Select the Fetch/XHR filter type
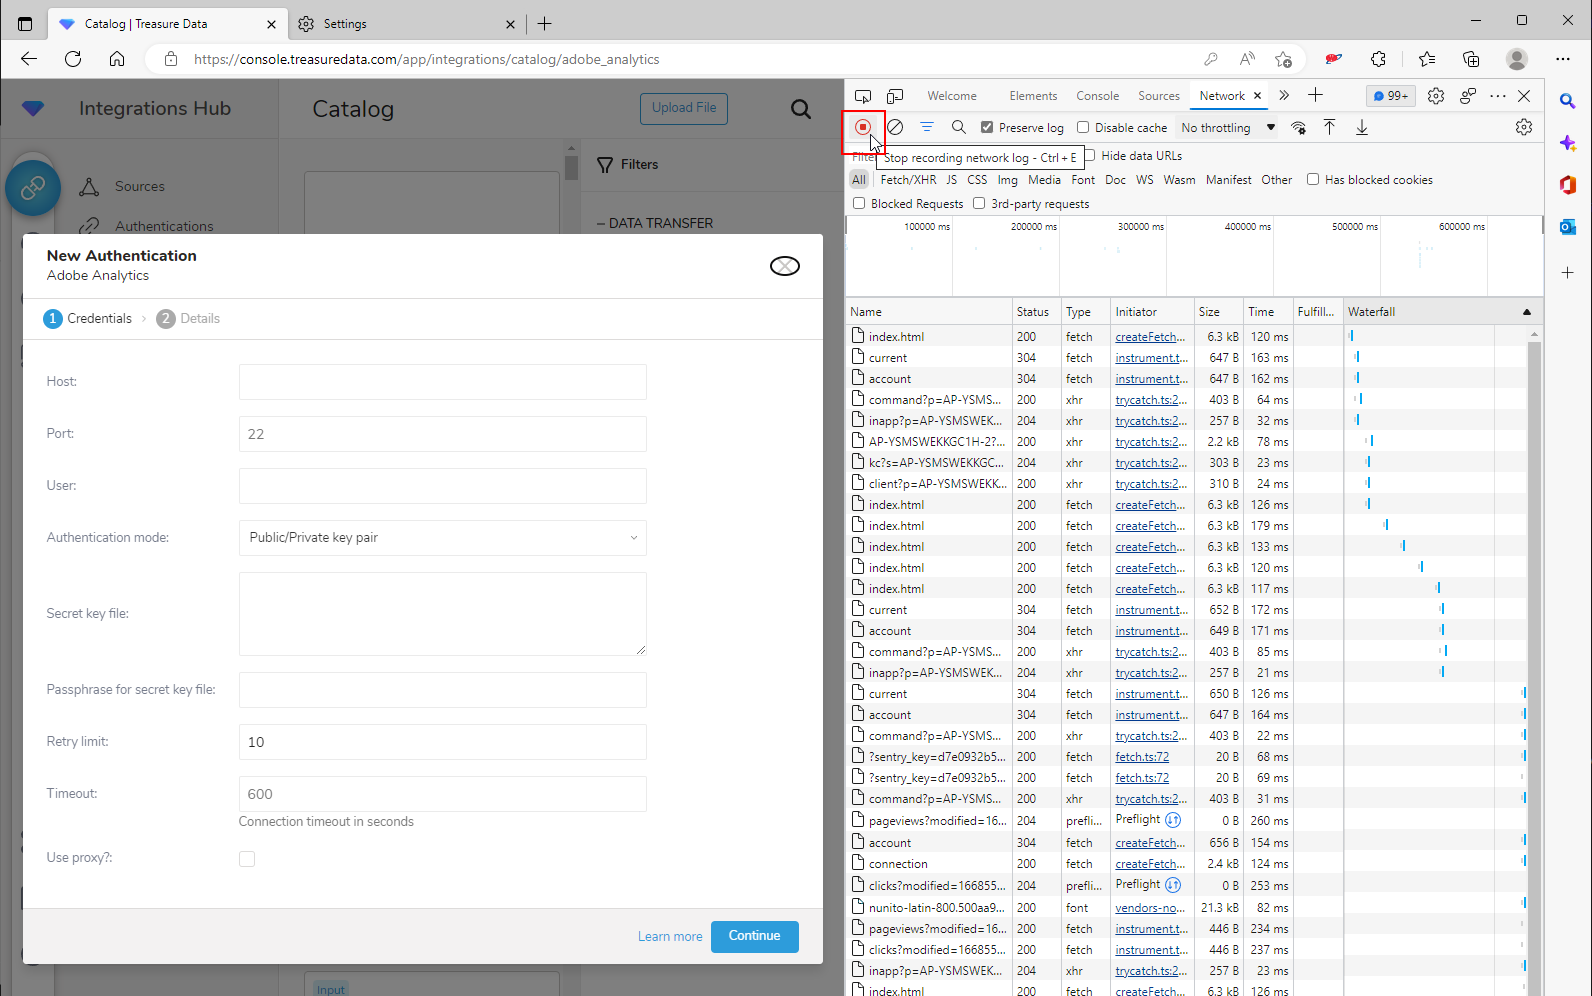Image resolution: width=1592 pixels, height=996 pixels. tap(908, 180)
